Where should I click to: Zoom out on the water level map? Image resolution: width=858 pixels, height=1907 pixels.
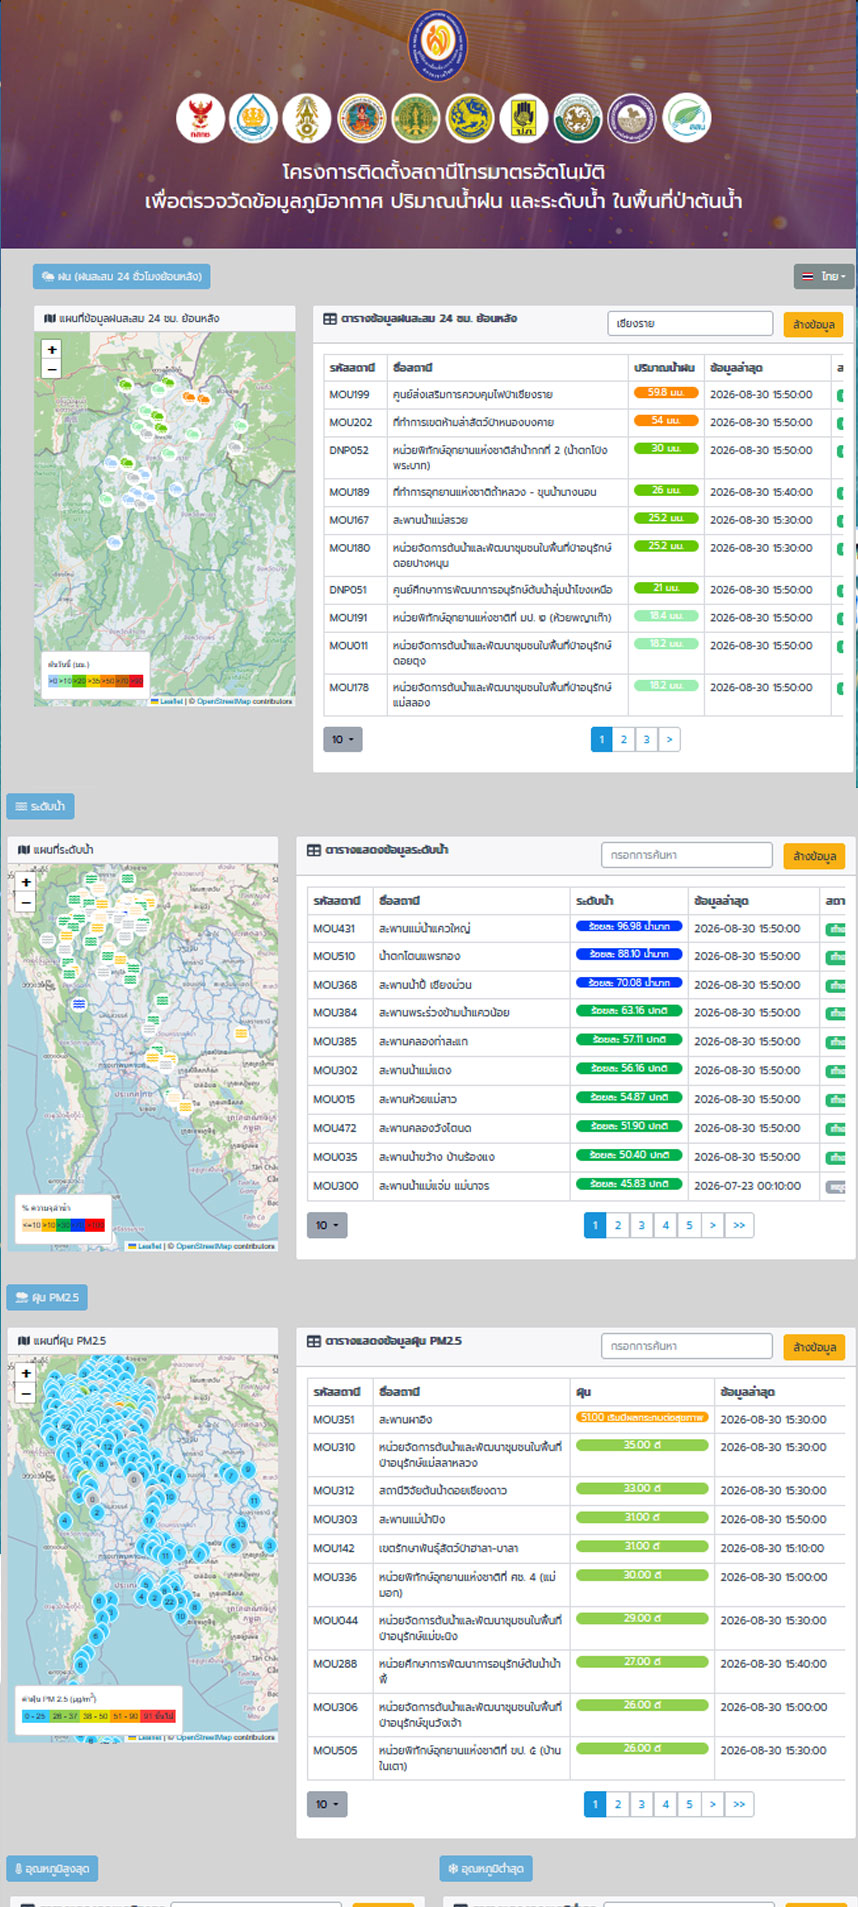click(x=26, y=901)
